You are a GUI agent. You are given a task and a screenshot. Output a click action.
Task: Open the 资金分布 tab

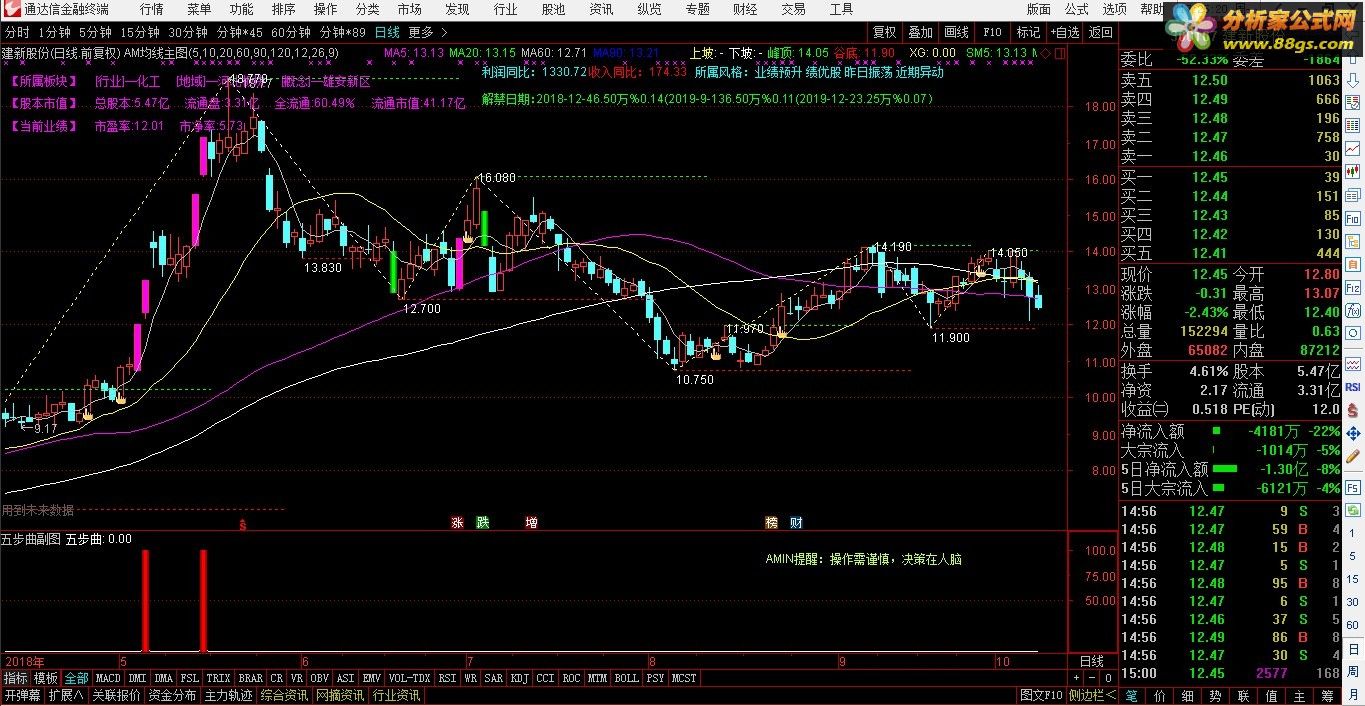[173, 695]
